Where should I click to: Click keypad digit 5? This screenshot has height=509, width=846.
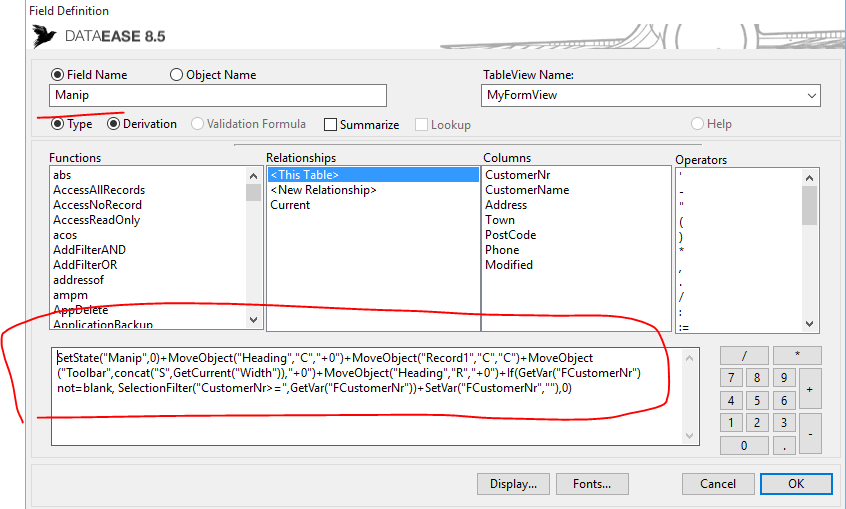point(758,401)
